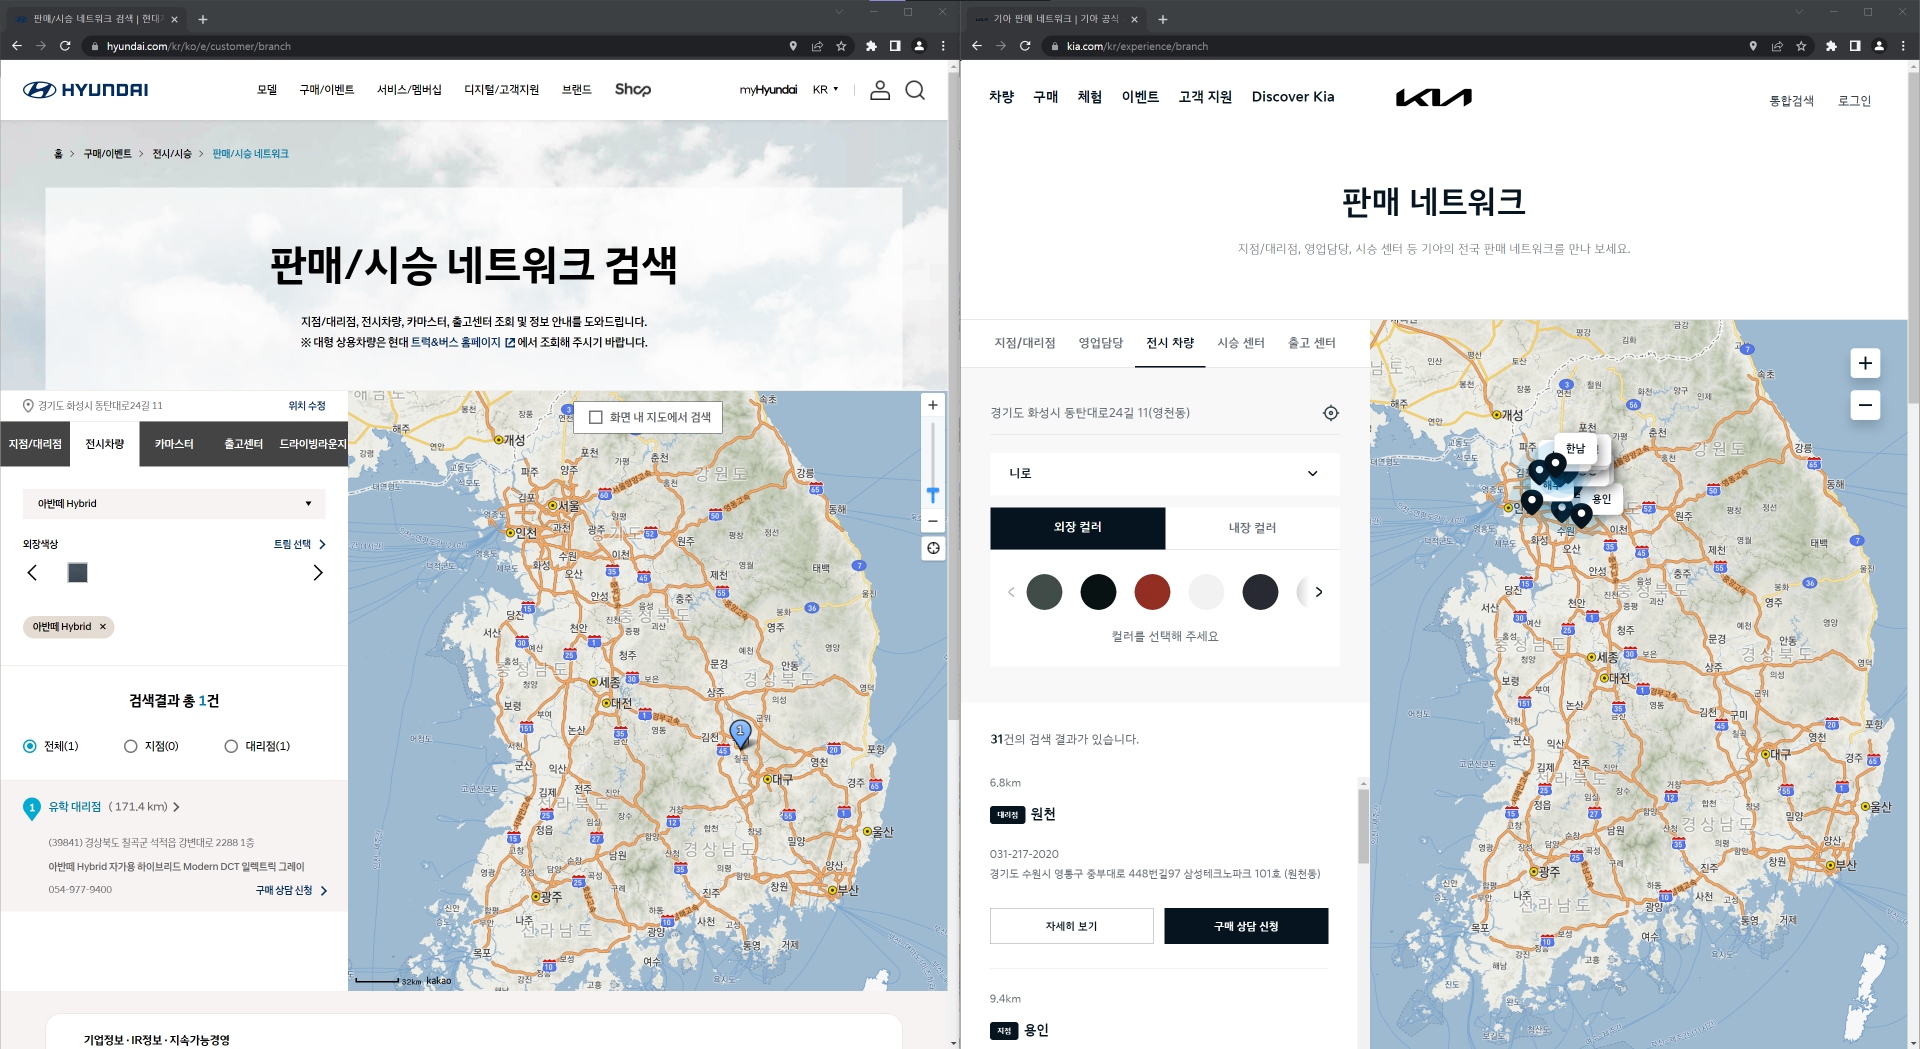Click 구매 상담 신청 link on Hyundai

click(x=291, y=891)
